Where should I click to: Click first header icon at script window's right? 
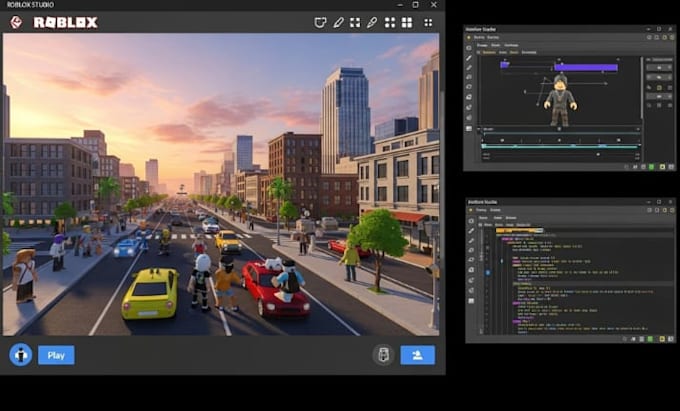point(649,210)
